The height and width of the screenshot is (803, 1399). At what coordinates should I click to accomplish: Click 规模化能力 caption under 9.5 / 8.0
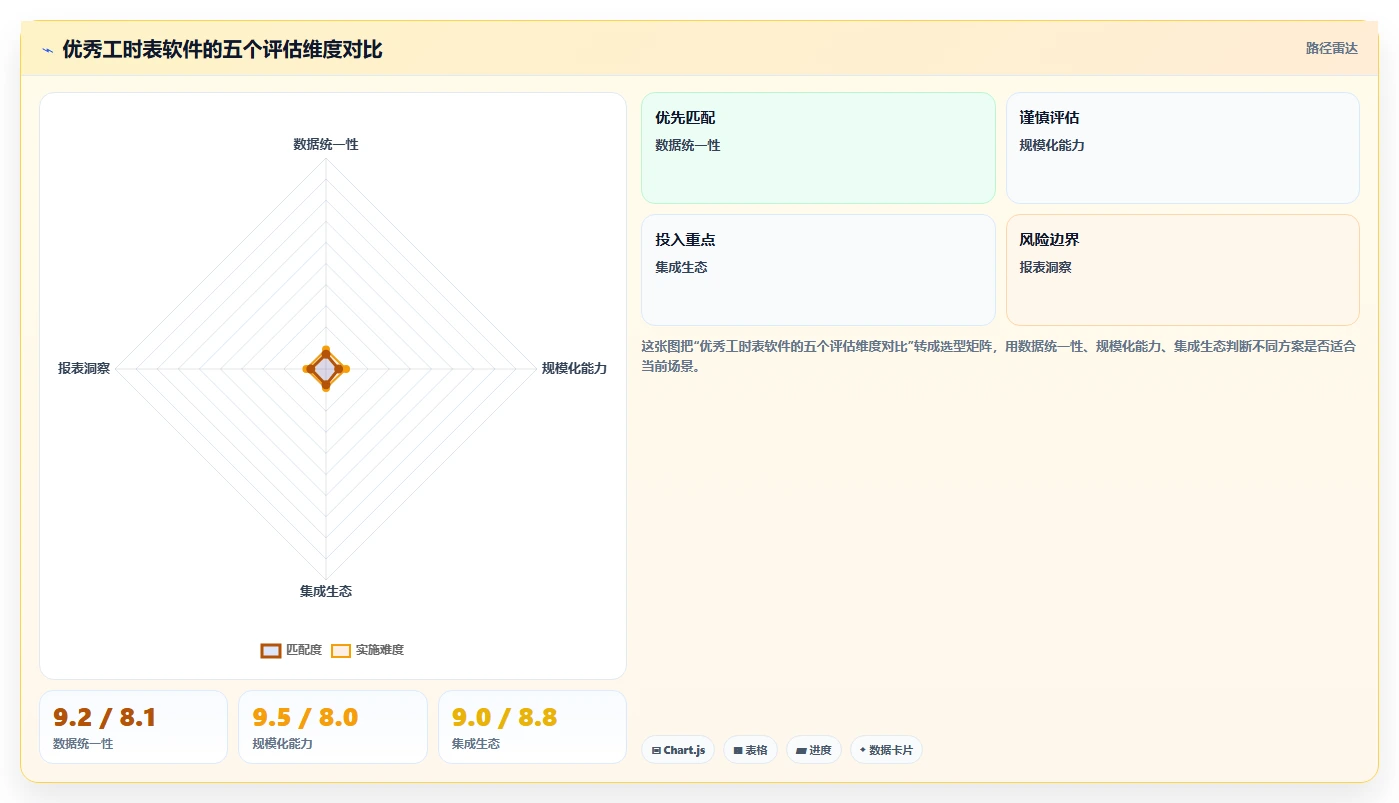tap(282, 744)
